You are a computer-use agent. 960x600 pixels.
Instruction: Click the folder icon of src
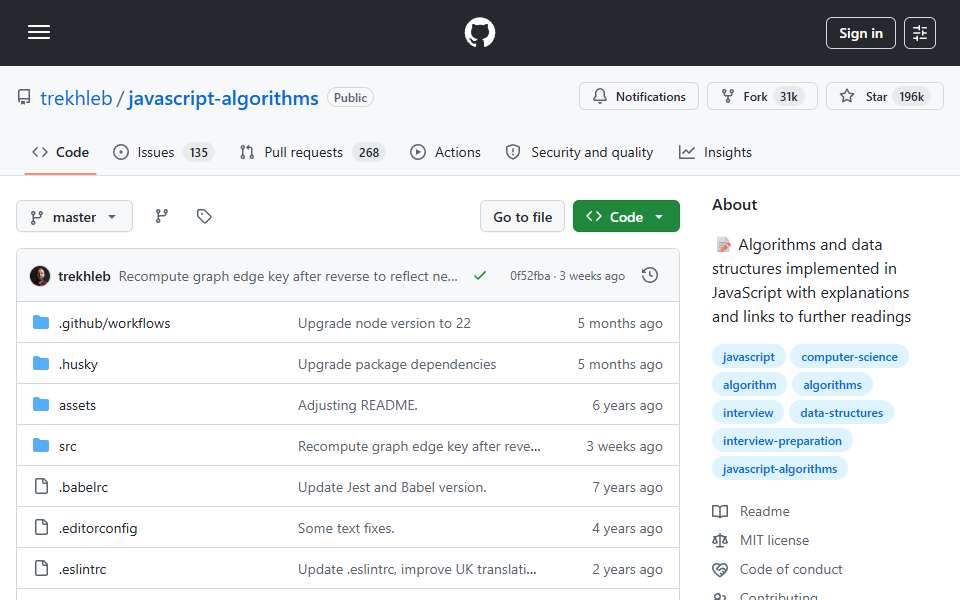41,445
